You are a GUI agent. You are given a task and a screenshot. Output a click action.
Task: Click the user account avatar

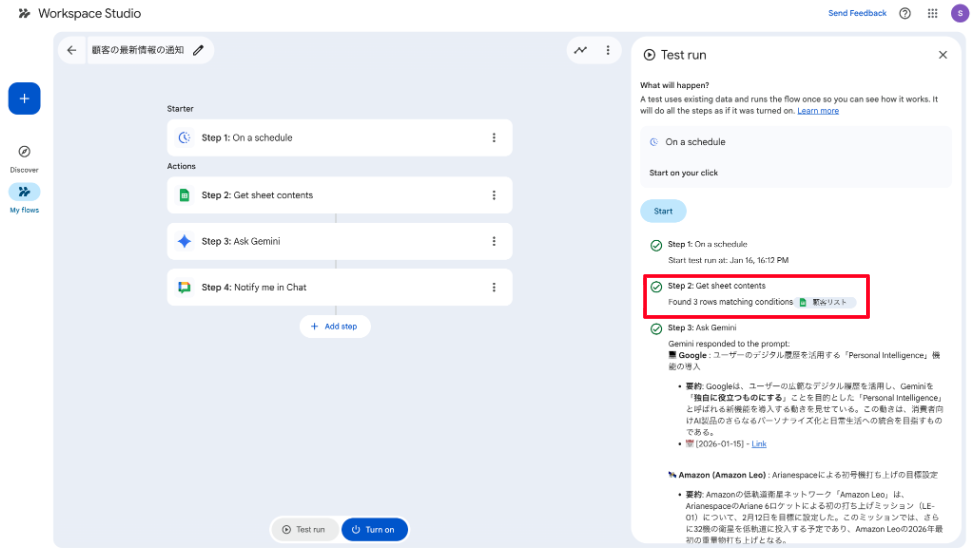(958, 14)
